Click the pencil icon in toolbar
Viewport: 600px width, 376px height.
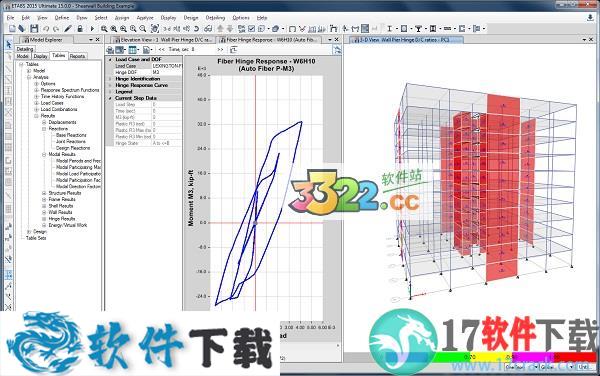tap(68, 29)
